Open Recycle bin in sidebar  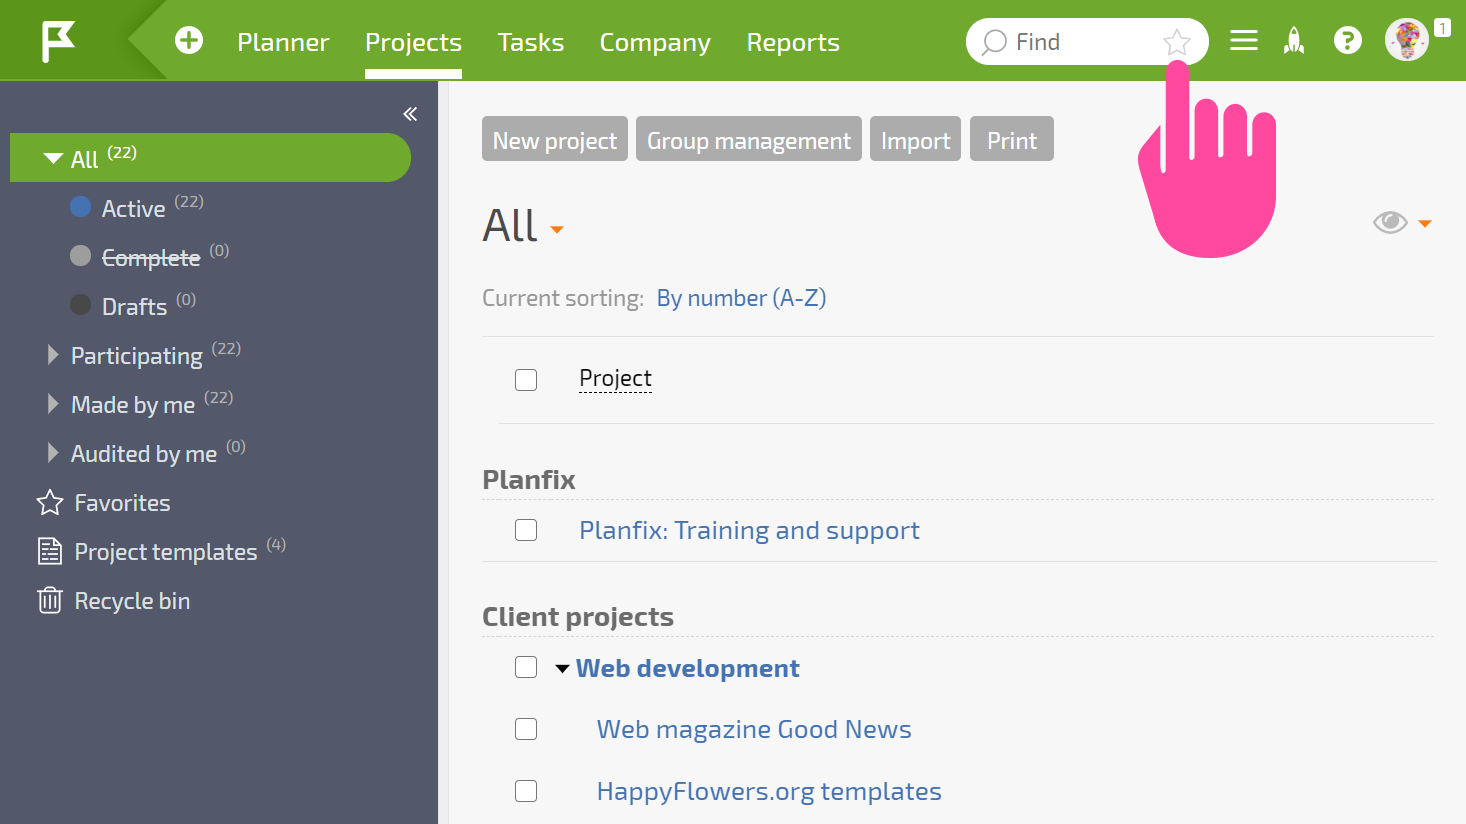pos(132,601)
